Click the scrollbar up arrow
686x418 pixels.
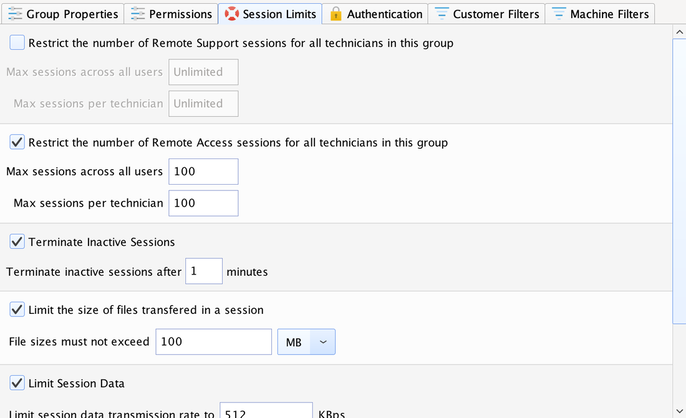[x=679, y=32]
